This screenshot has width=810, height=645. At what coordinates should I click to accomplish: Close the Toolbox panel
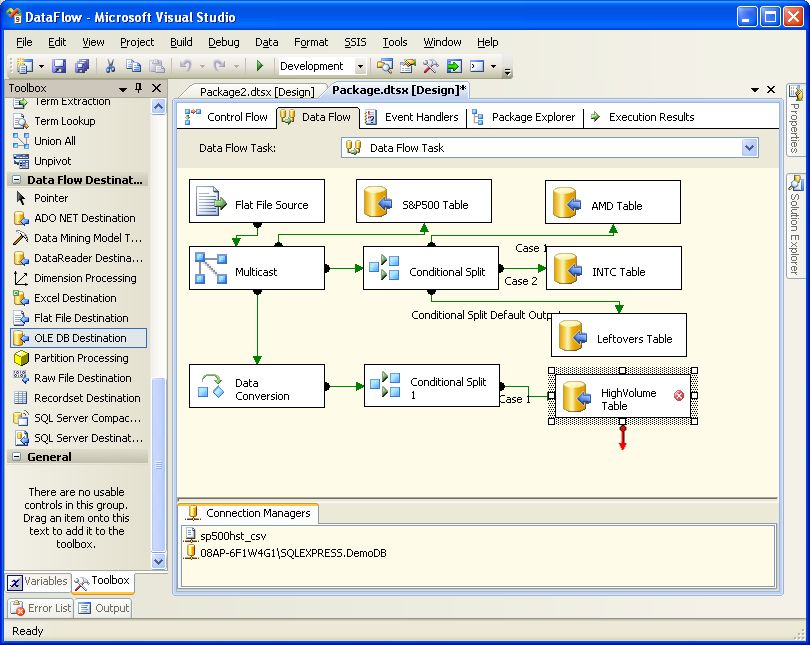click(157, 88)
